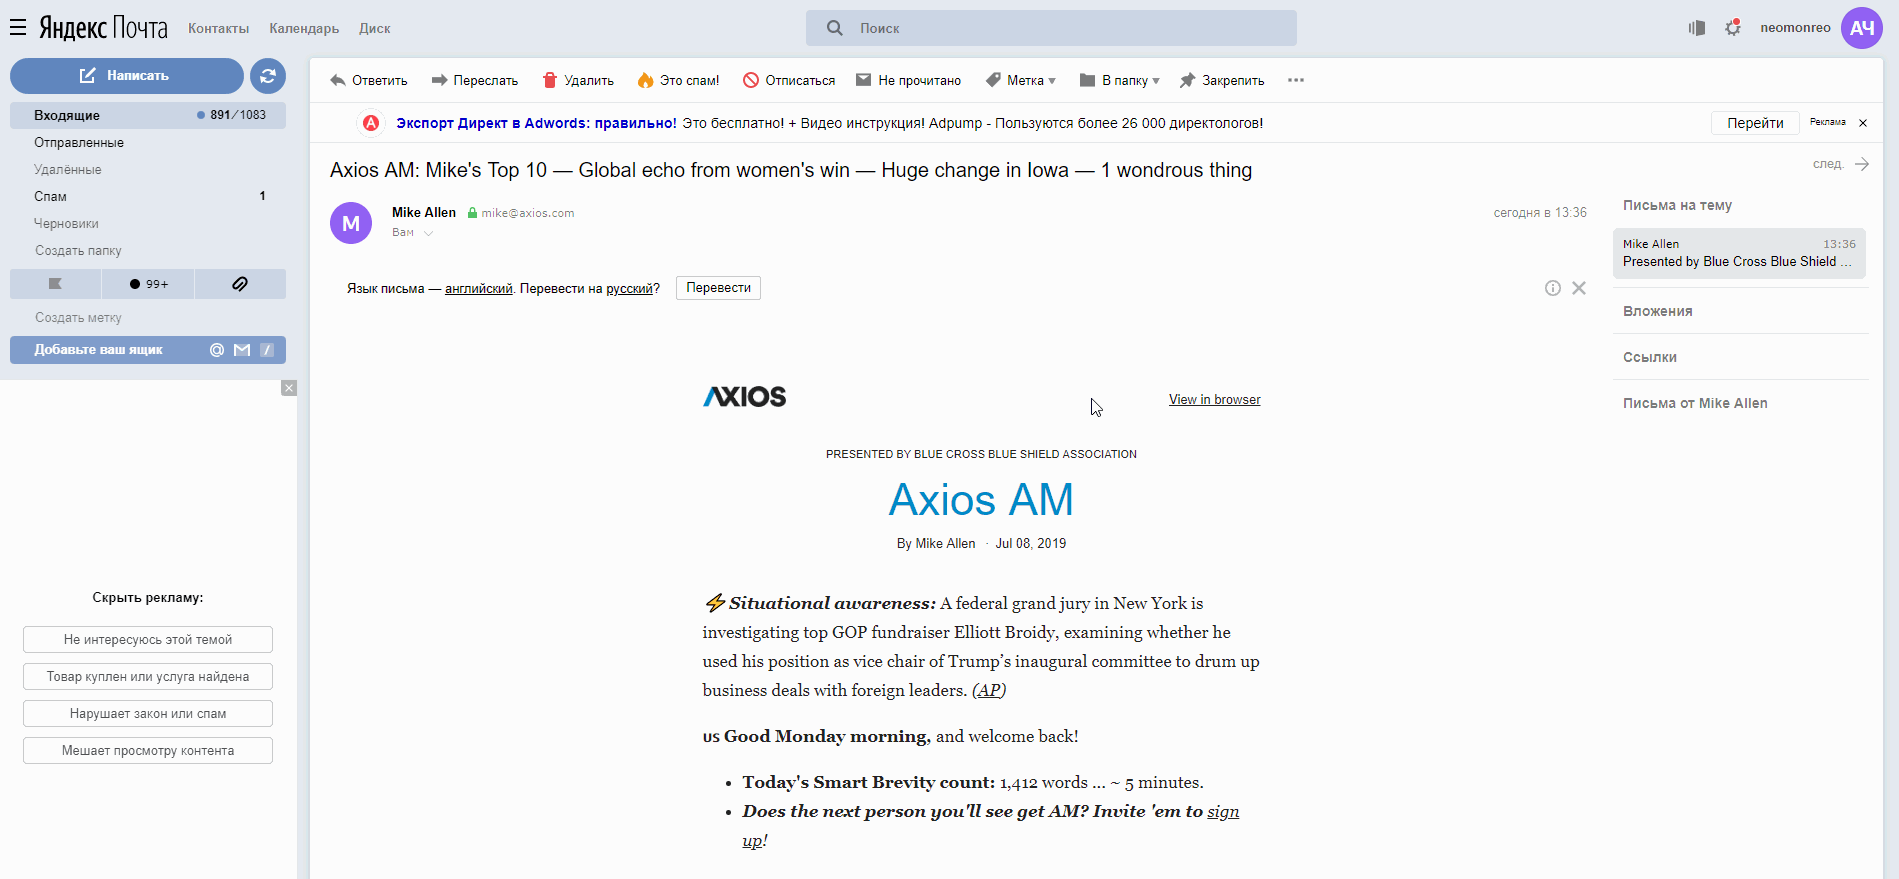Viewport: 1899px width, 879px height.
Task: Delete the email with Удалить
Action: coord(578,80)
